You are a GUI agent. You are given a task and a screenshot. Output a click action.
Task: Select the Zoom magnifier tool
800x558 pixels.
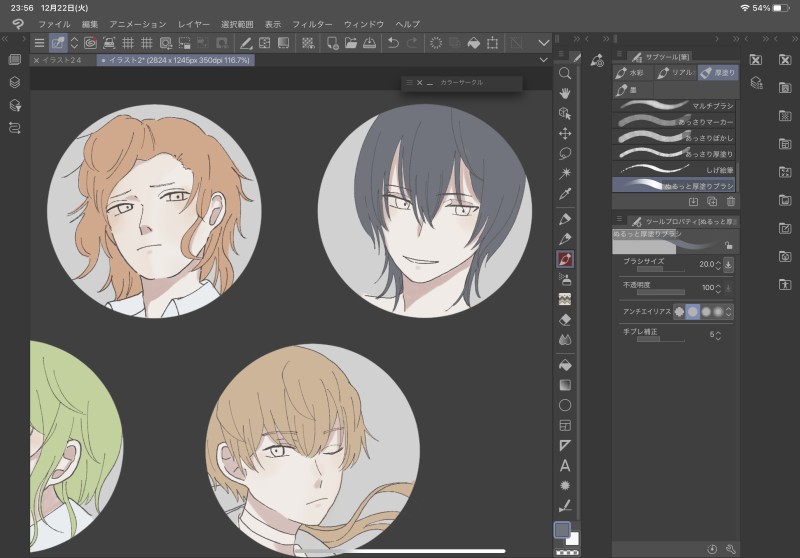(x=565, y=73)
